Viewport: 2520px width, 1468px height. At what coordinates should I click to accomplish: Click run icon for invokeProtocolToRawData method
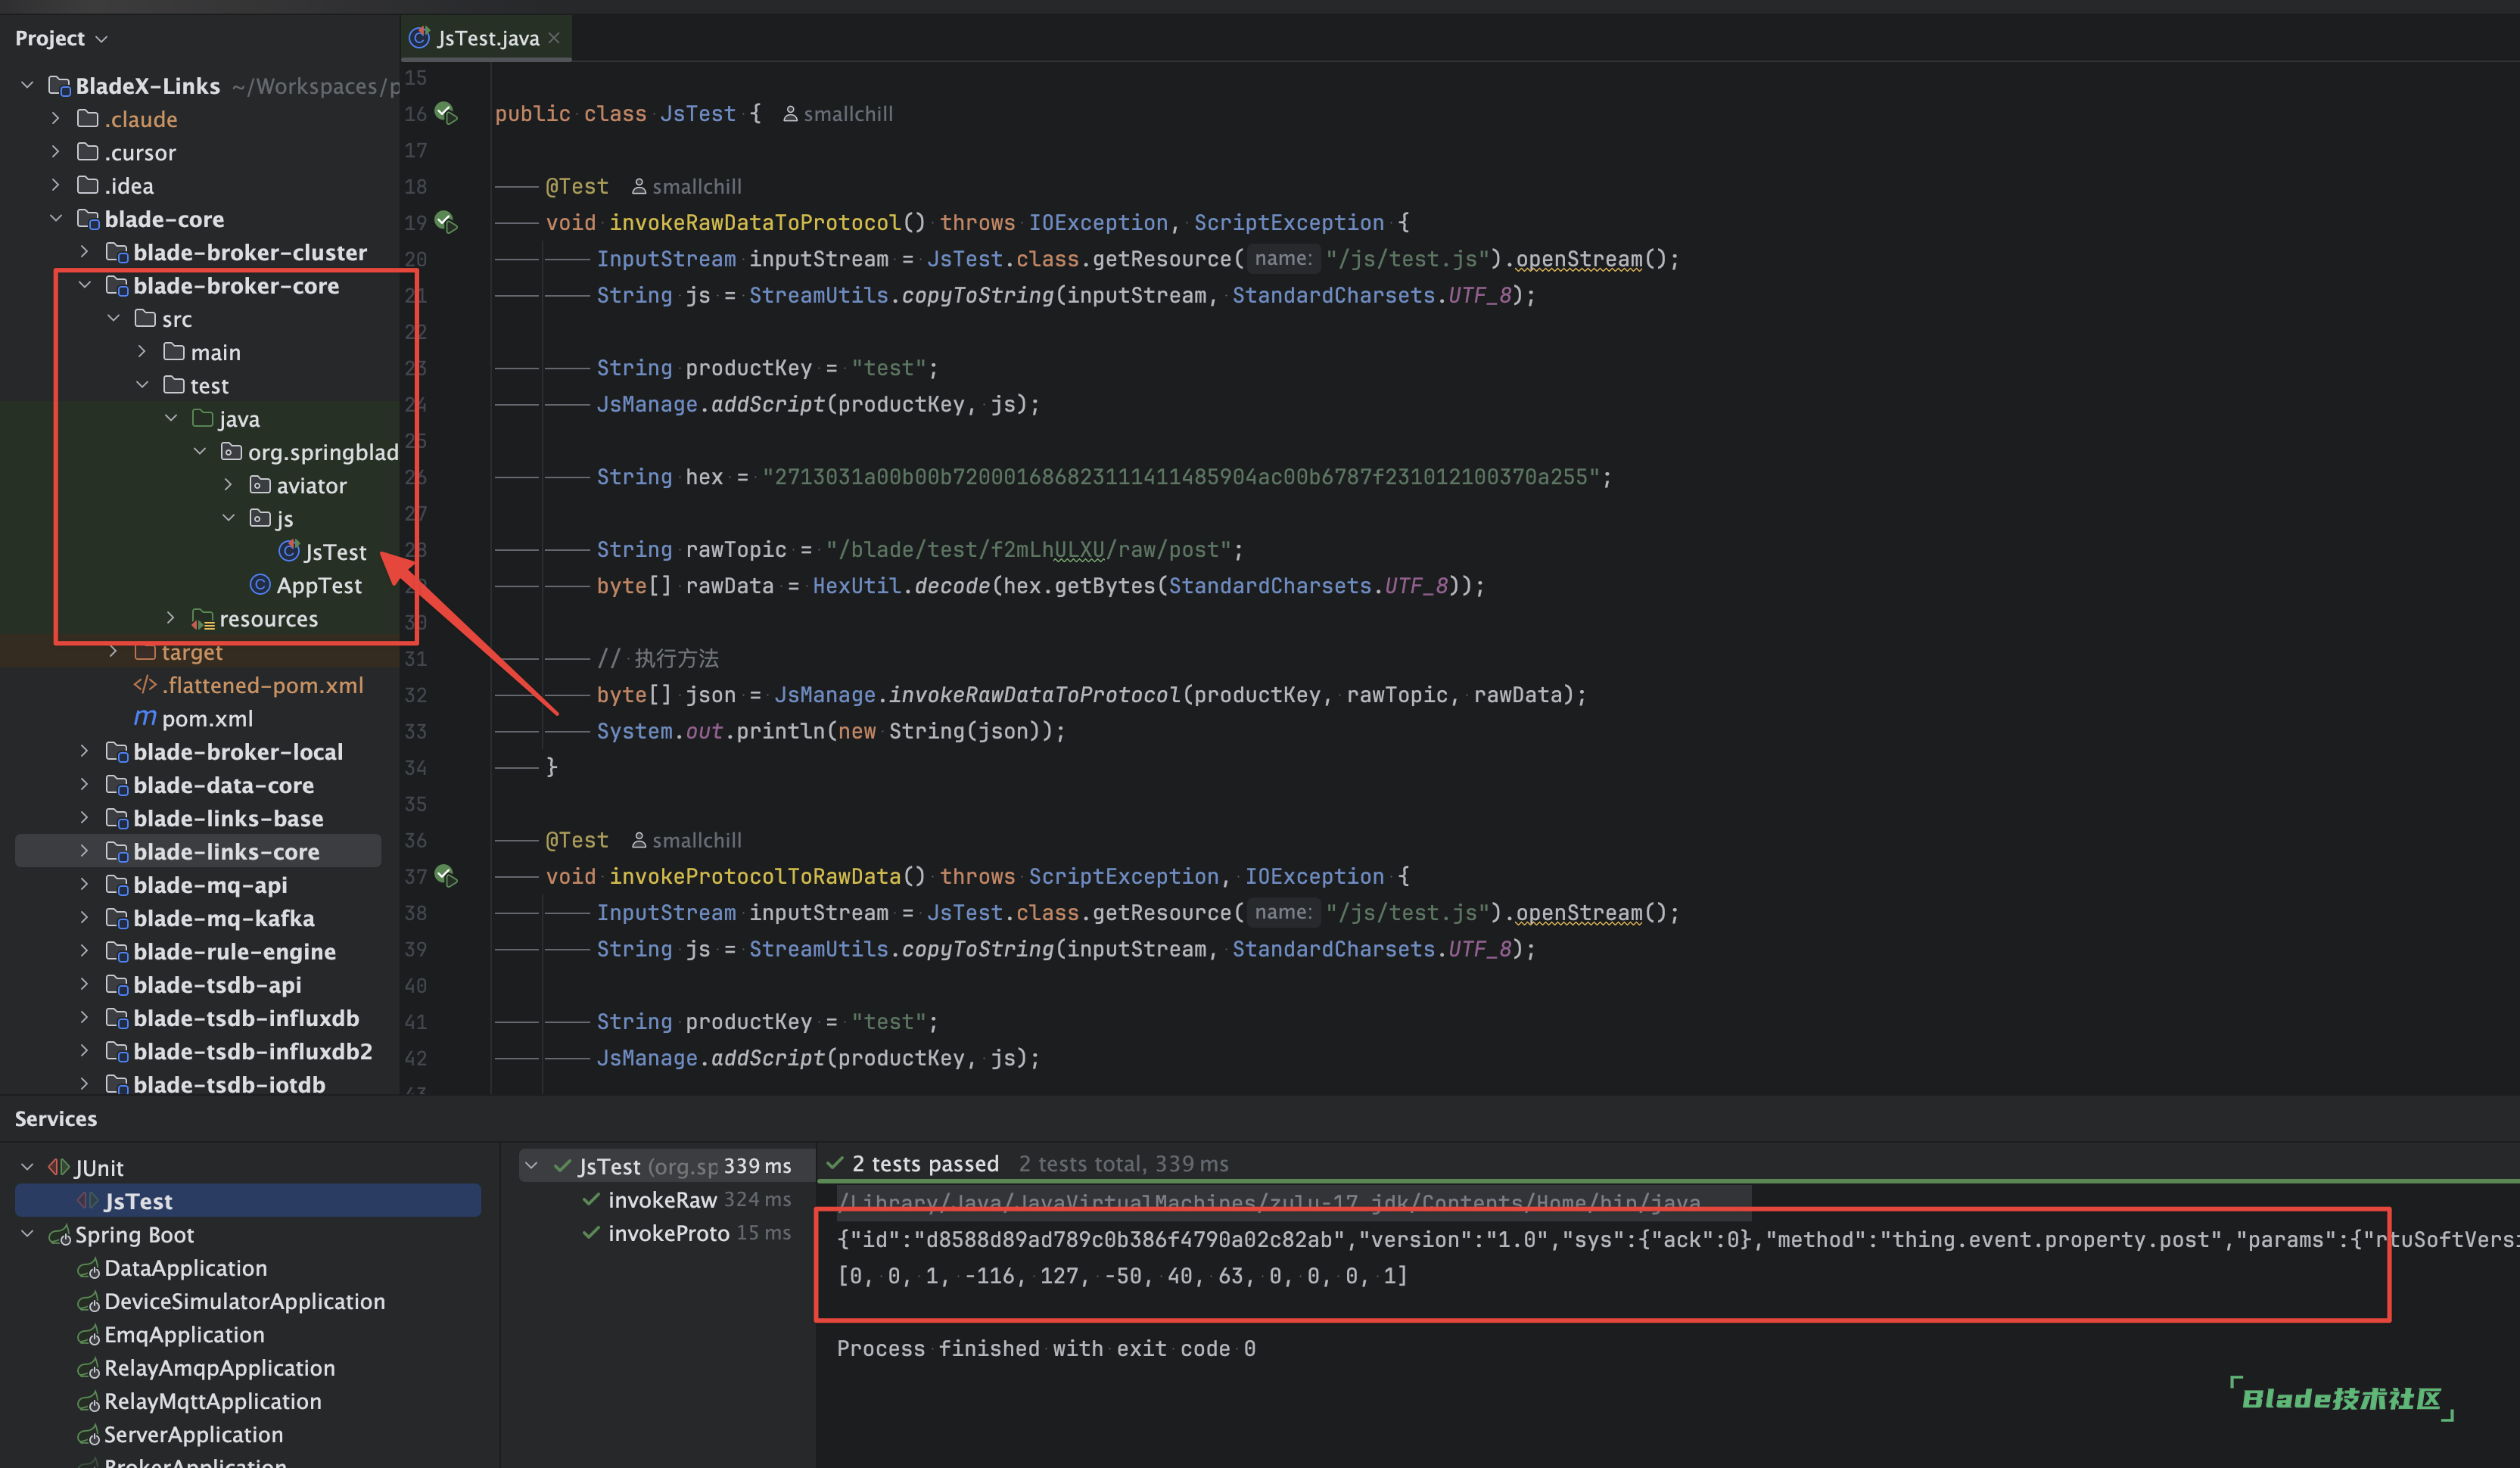446,877
